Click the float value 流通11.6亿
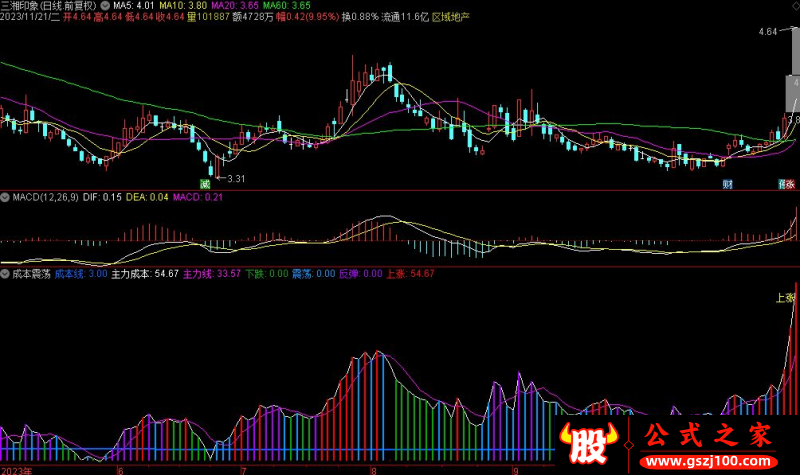 405,17
